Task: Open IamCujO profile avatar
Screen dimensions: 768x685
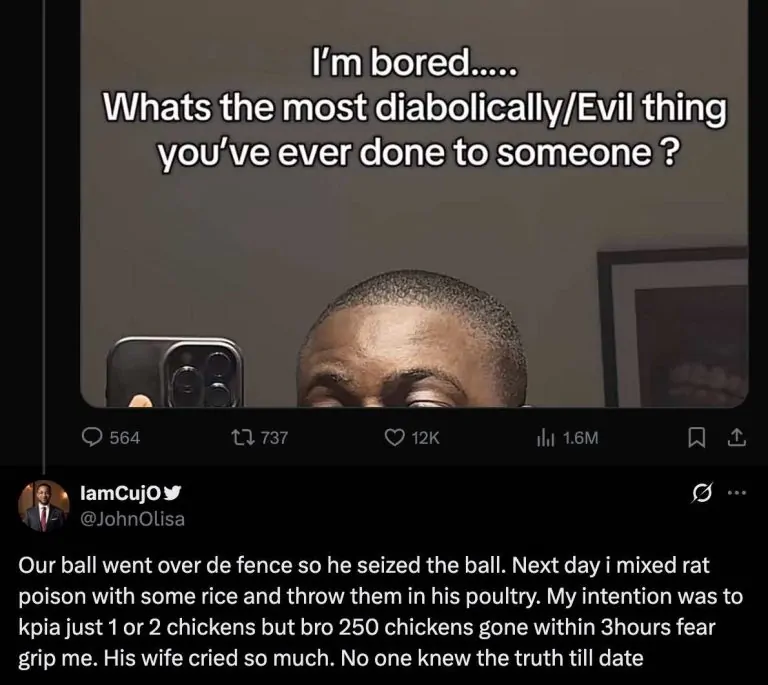Action: tap(44, 506)
